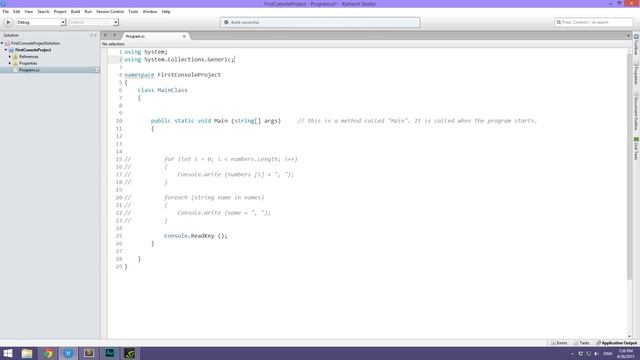Click the Action Center flag in the system tray
Viewport: 640px width, 360px height.
pyautogui.click(x=581, y=353)
